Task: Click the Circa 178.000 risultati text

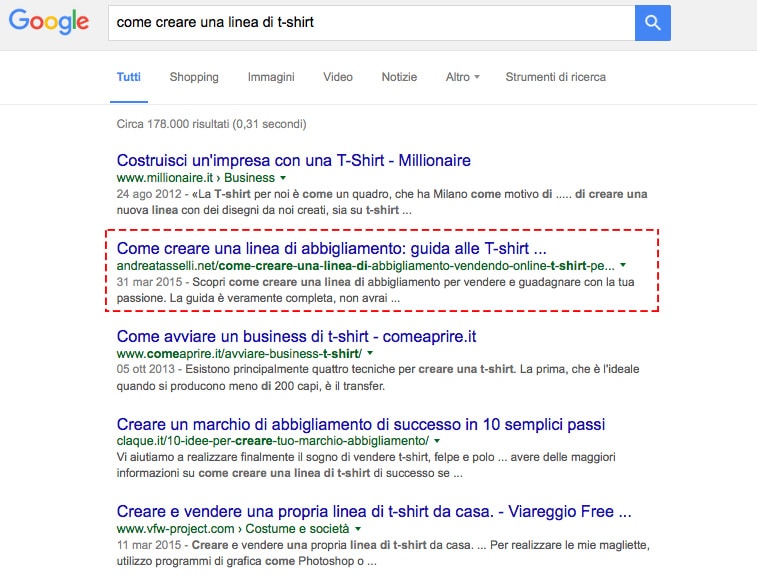Action: (211, 124)
